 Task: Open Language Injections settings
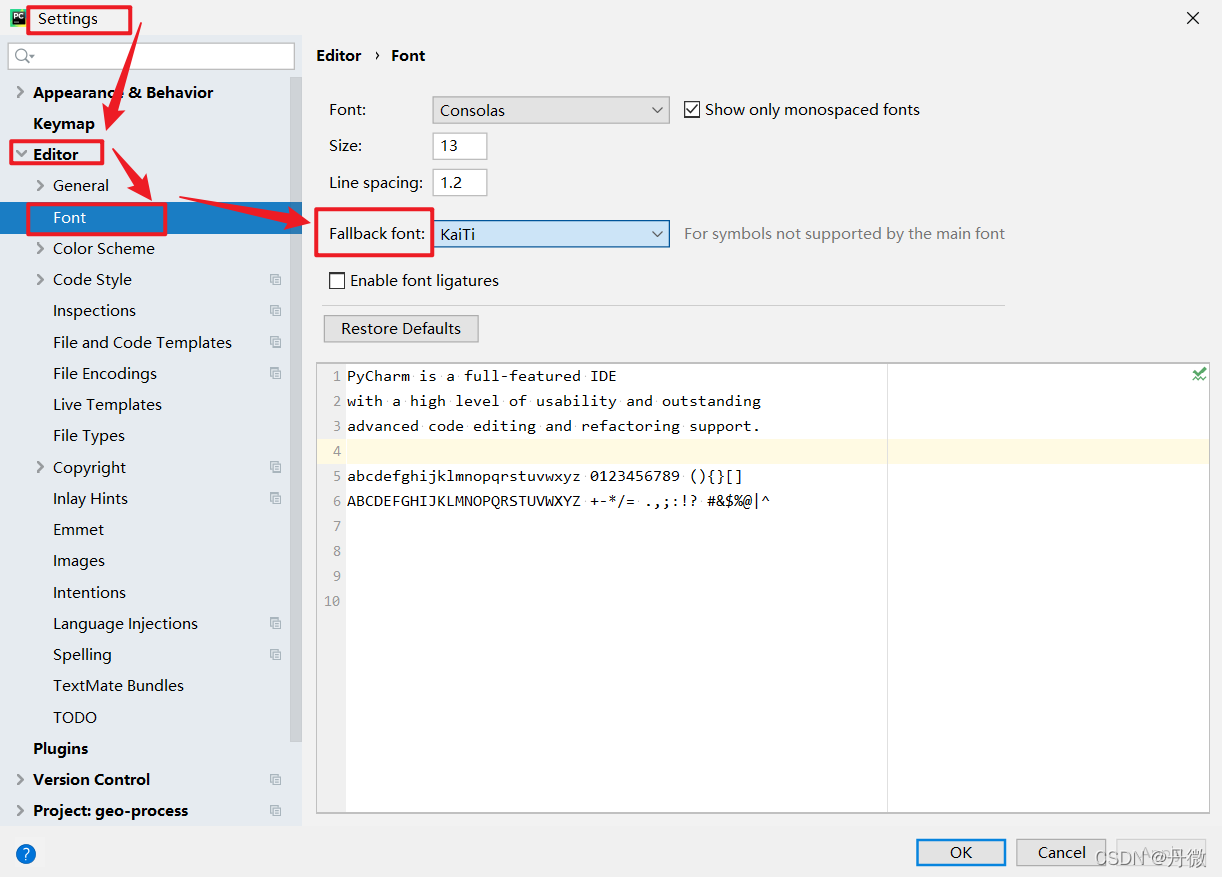point(125,623)
